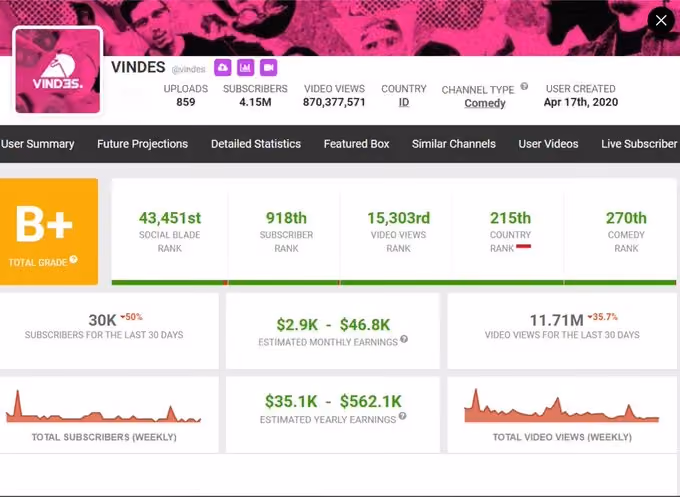This screenshot has width=680, height=497.
Task: Go to the Similar Channels tab
Action: 454,144
